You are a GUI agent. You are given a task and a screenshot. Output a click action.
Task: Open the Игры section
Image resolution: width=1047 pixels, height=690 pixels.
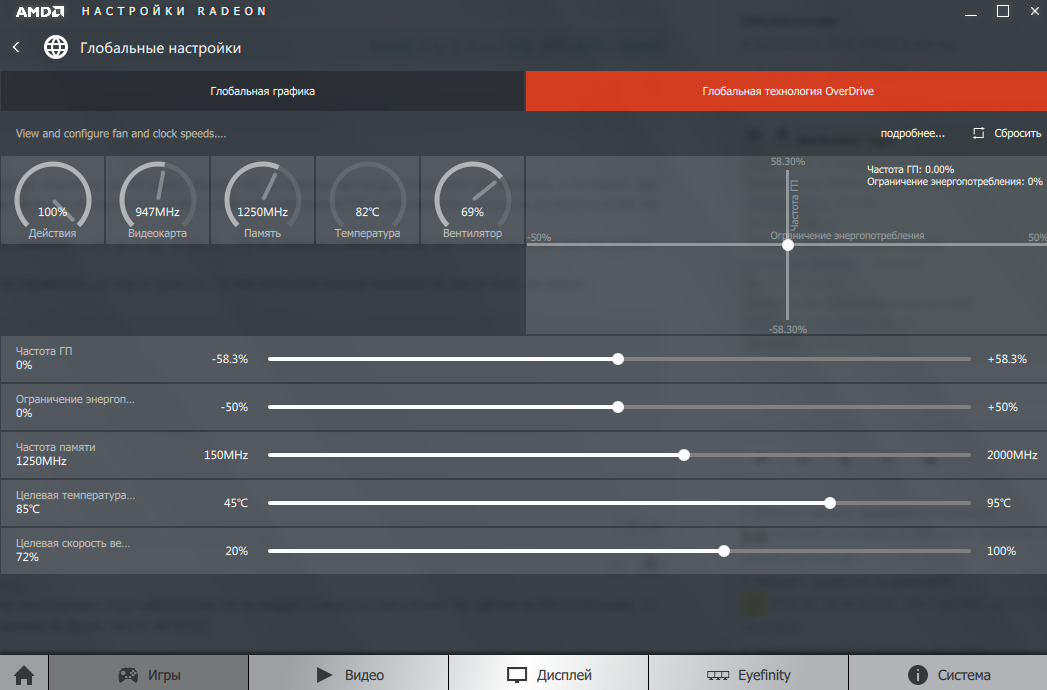pos(148,674)
